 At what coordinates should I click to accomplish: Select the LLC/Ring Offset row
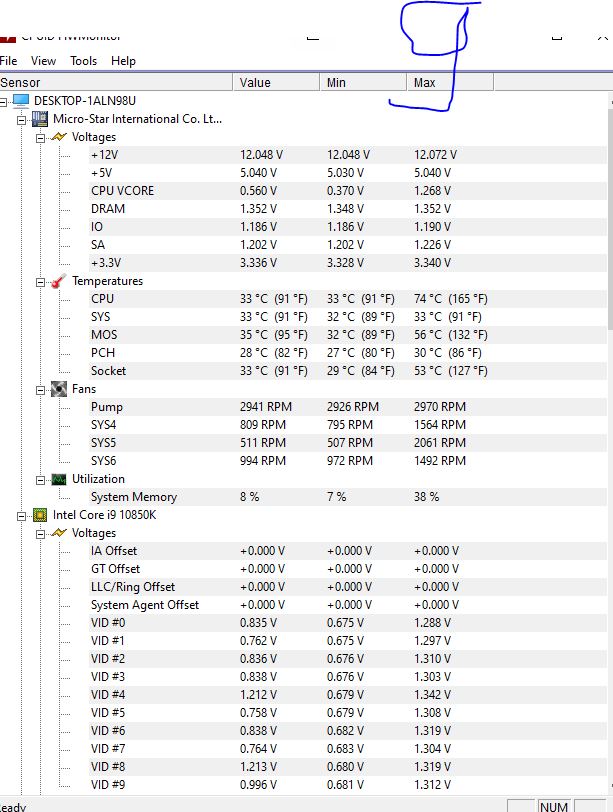(x=348, y=587)
